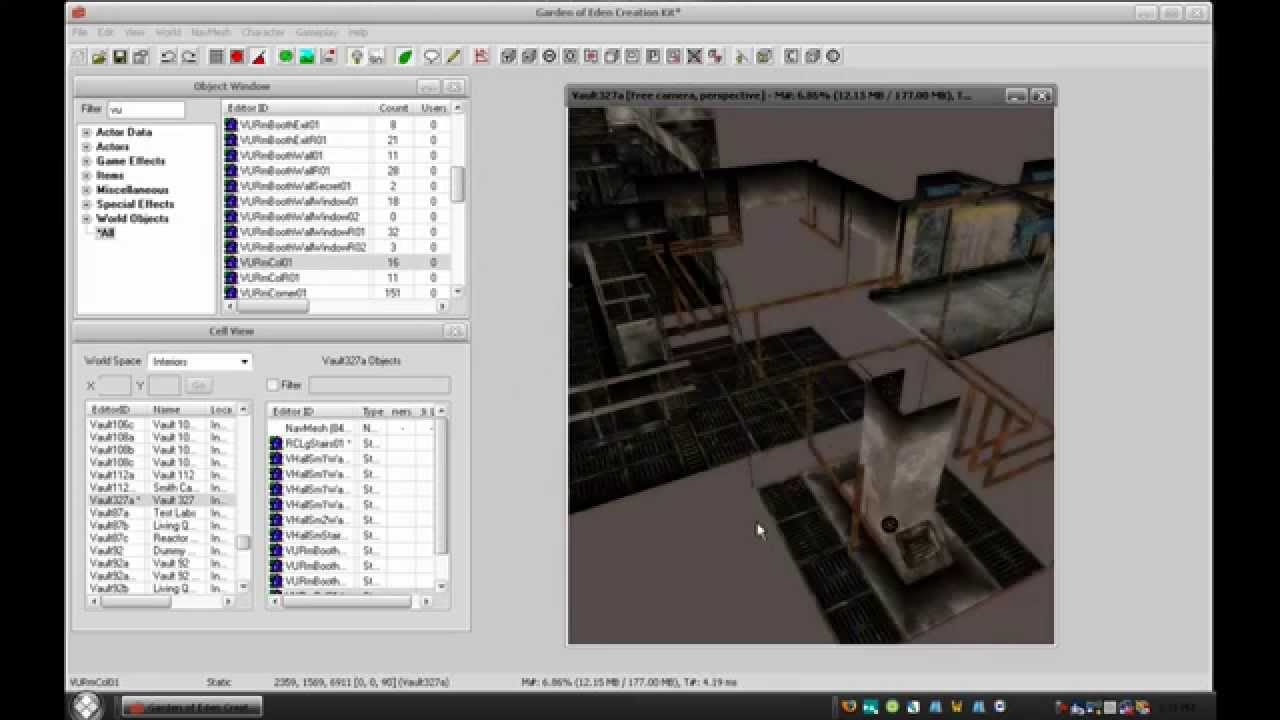Expand the Actors tree node

click(x=87, y=147)
